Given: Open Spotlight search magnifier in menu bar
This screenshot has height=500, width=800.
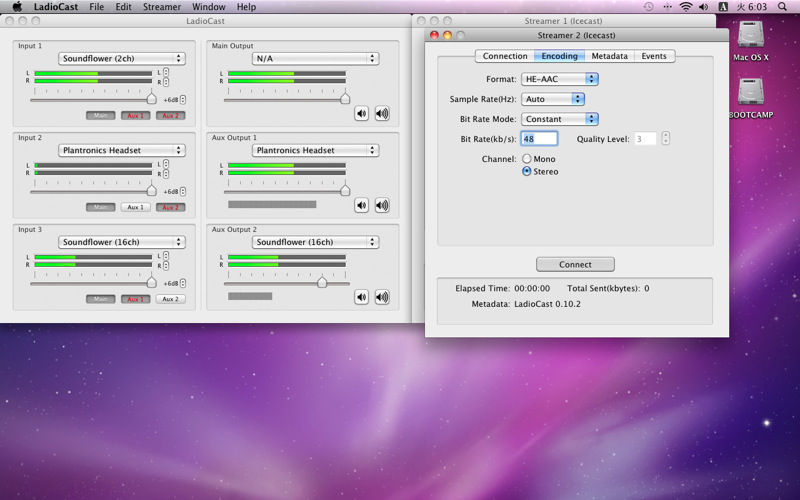Looking at the screenshot, I should (782, 7).
